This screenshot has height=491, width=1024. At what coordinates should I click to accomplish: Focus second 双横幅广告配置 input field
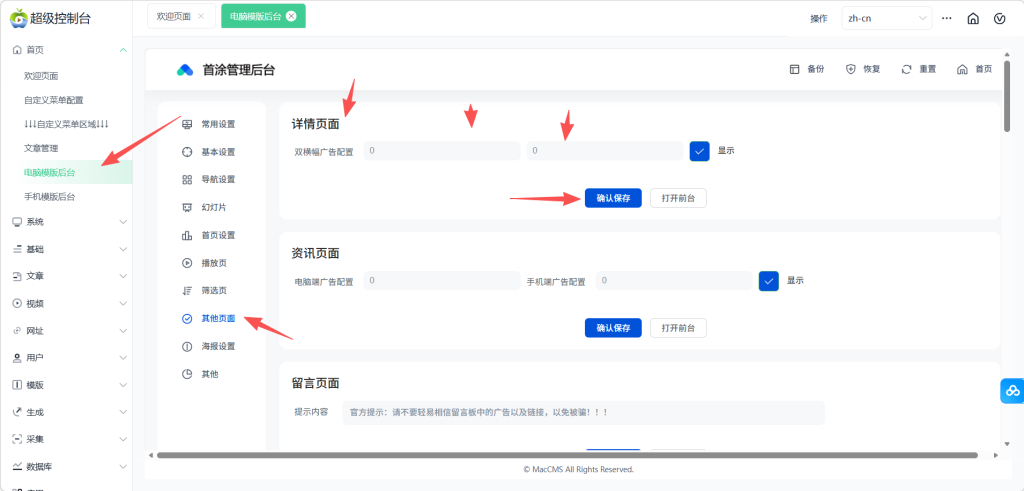605,151
